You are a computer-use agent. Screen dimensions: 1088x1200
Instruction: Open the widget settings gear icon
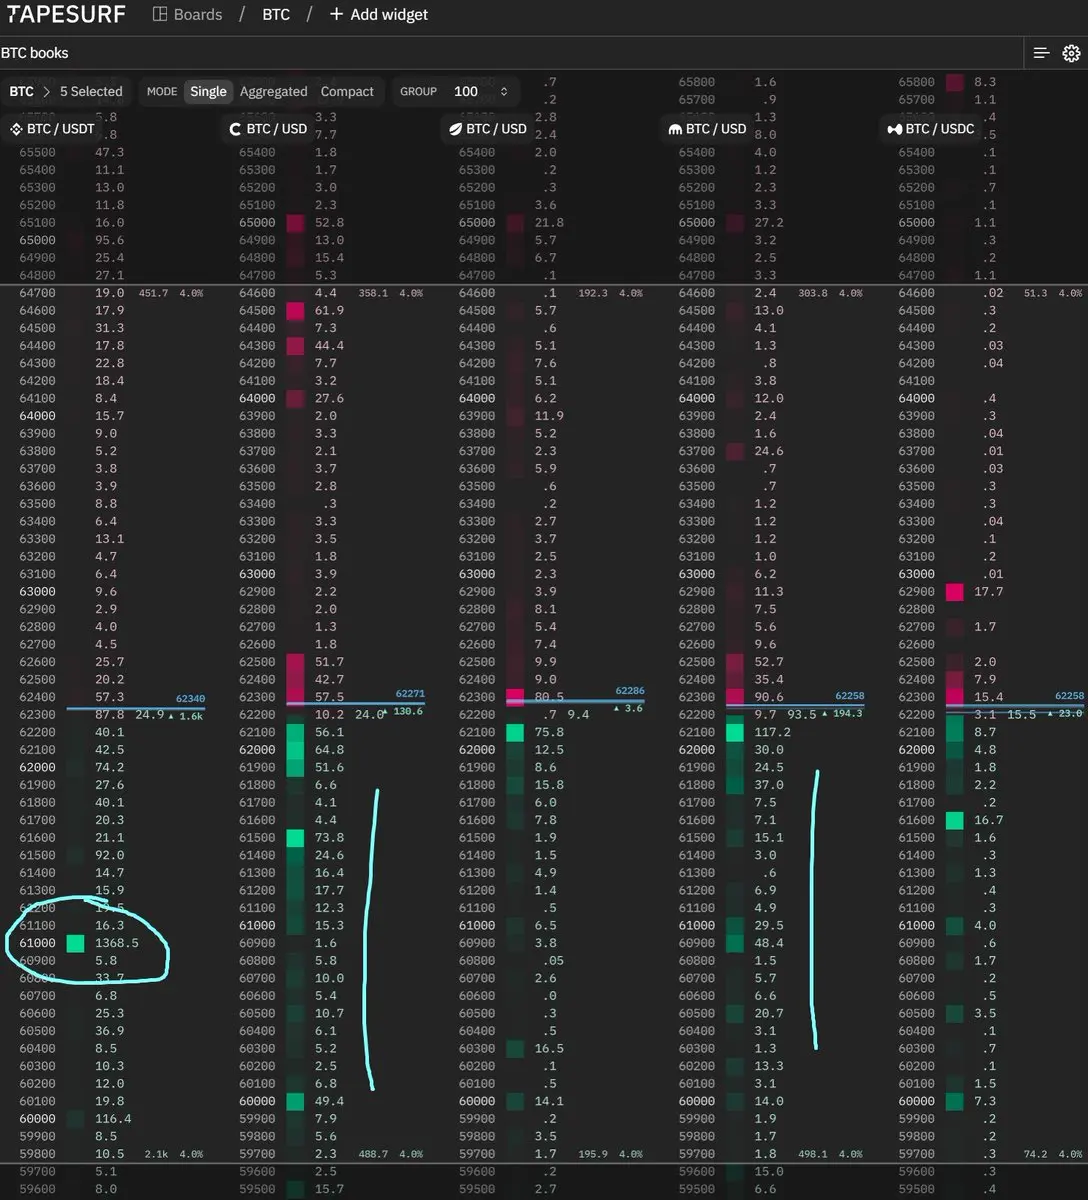(1071, 53)
